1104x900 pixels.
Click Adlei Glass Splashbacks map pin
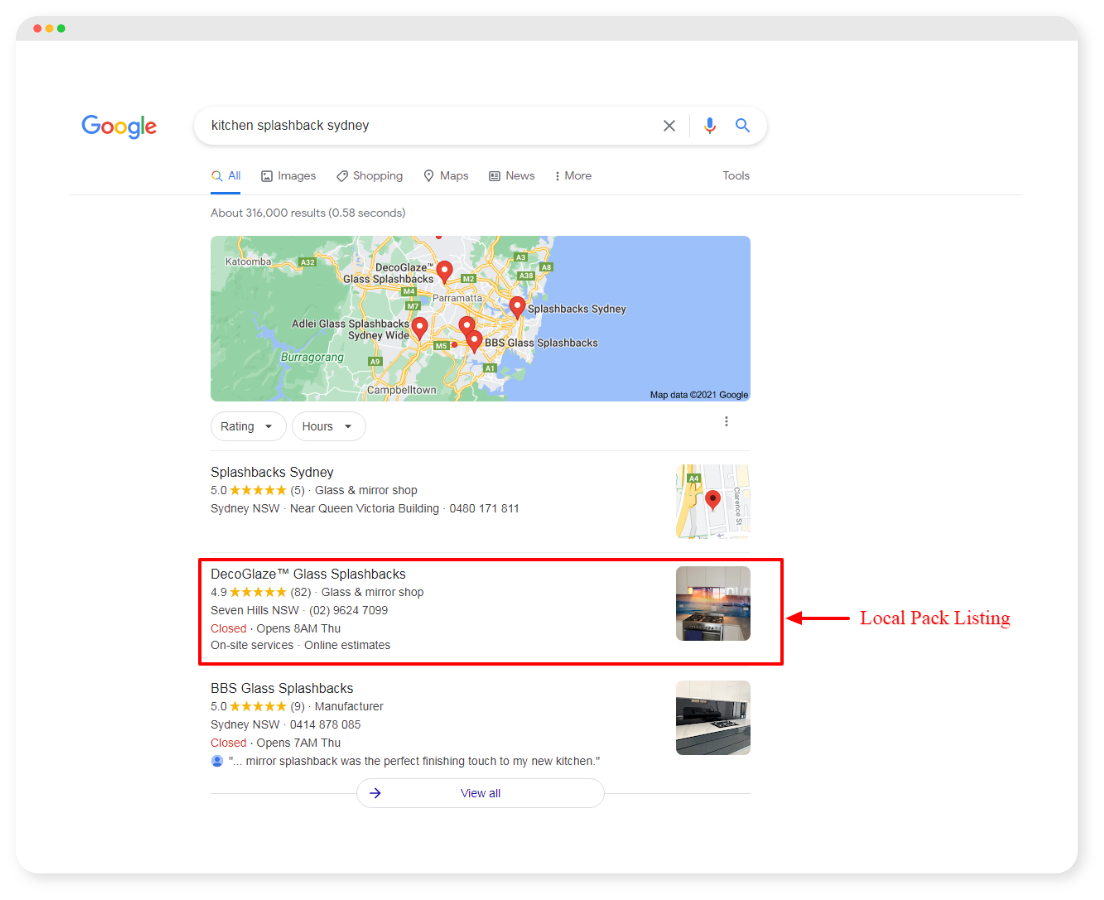(420, 328)
